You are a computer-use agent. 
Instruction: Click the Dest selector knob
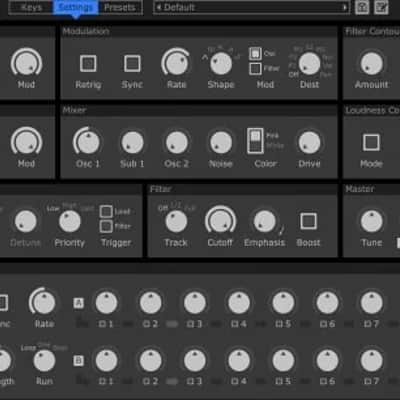point(309,63)
